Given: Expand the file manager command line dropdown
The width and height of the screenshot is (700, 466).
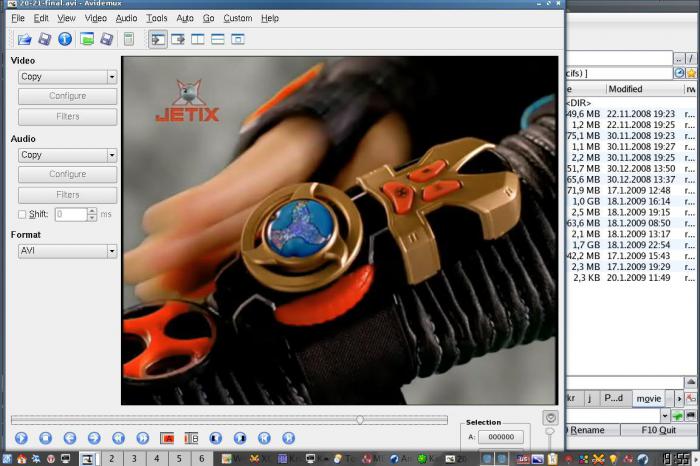Looking at the screenshot, I should (x=665, y=416).
